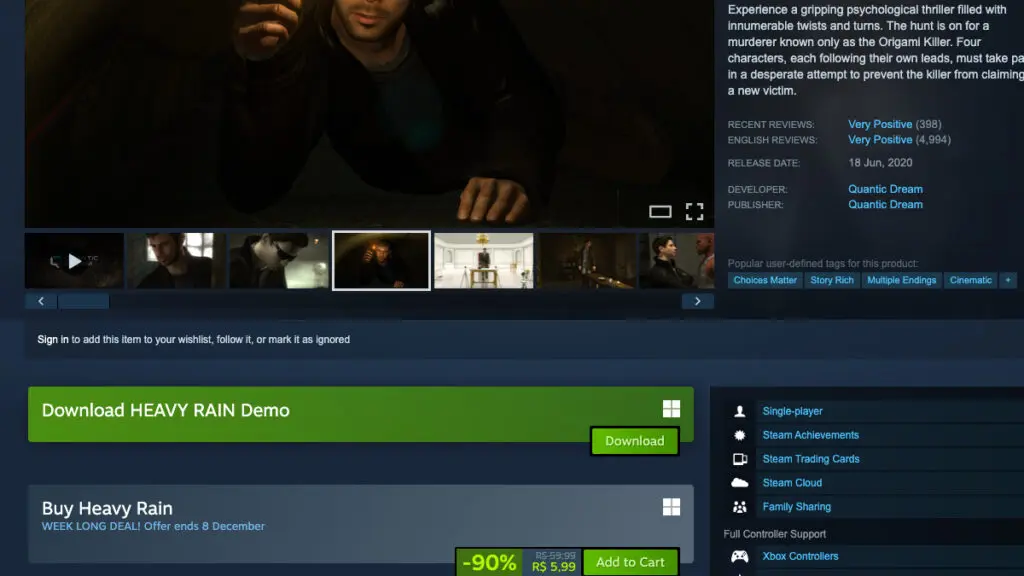1024x576 pixels.
Task: Click the Steam Cloud icon
Action: (739, 483)
